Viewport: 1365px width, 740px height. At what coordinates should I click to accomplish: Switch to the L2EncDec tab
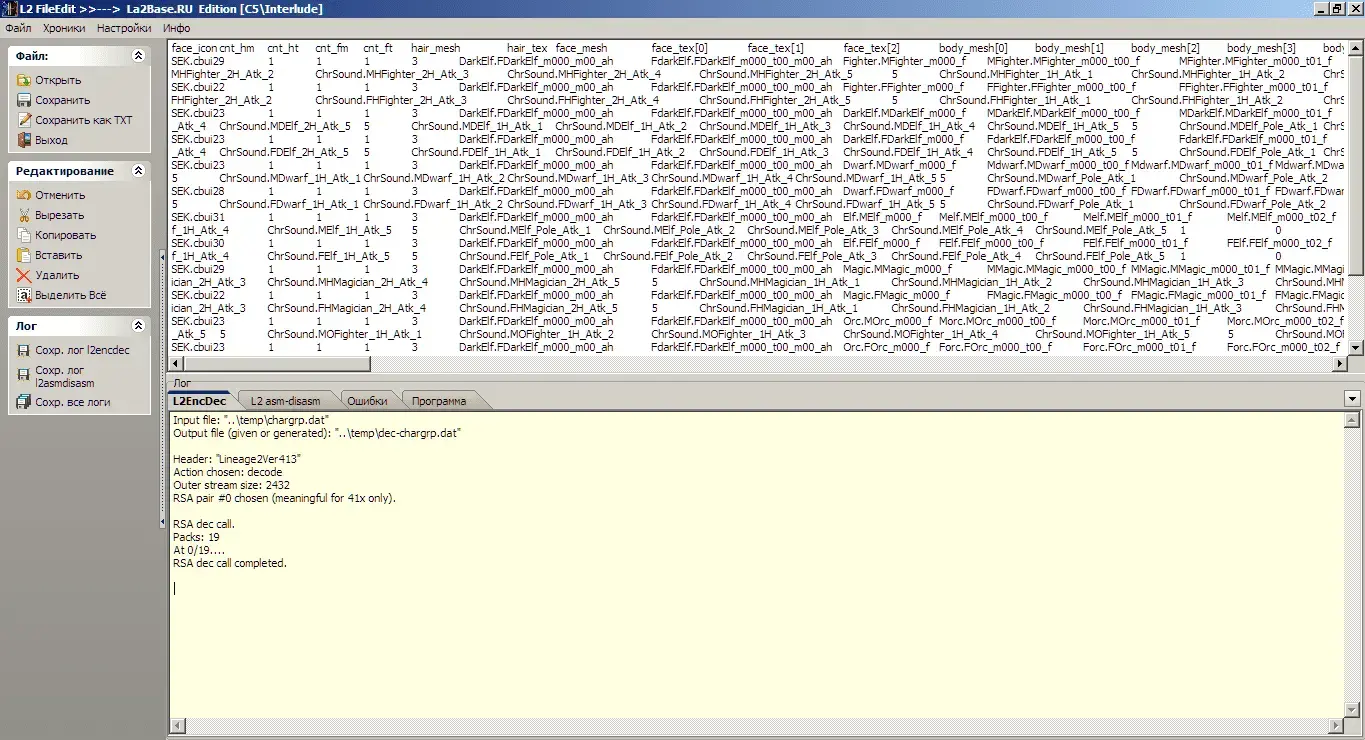coord(200,401)
